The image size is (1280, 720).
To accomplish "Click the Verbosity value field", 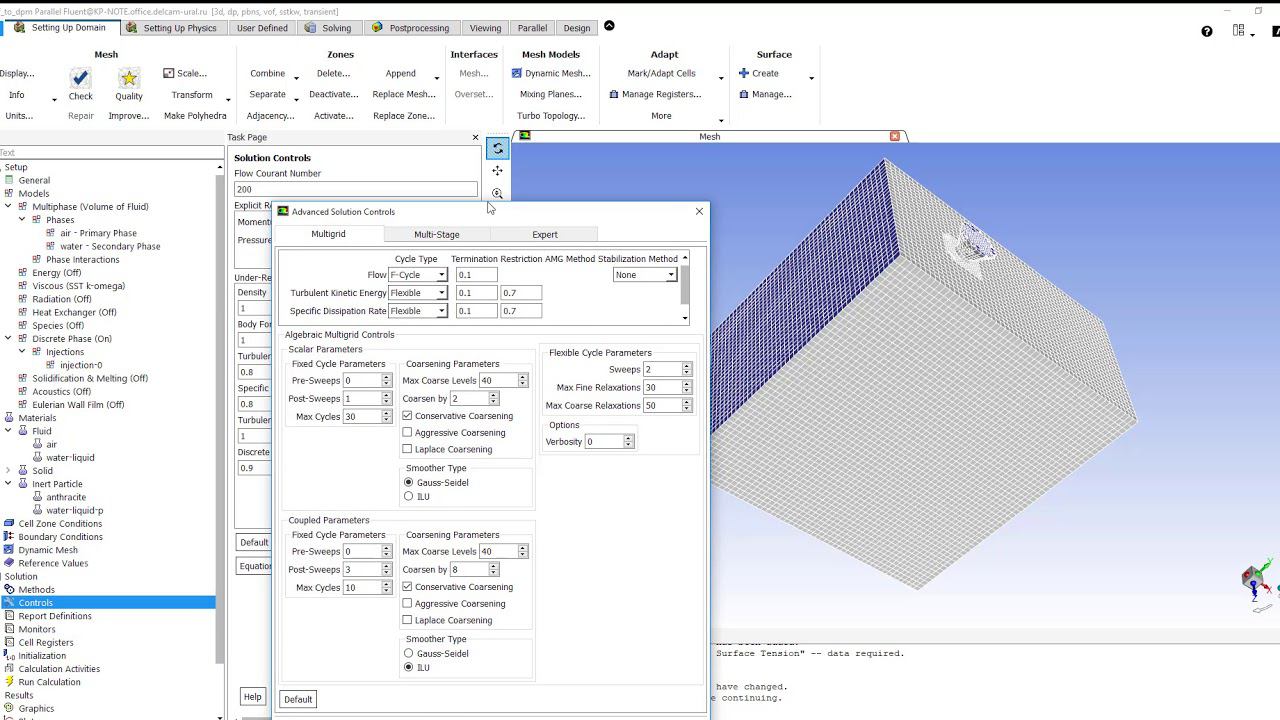I will tap(604, 442).
